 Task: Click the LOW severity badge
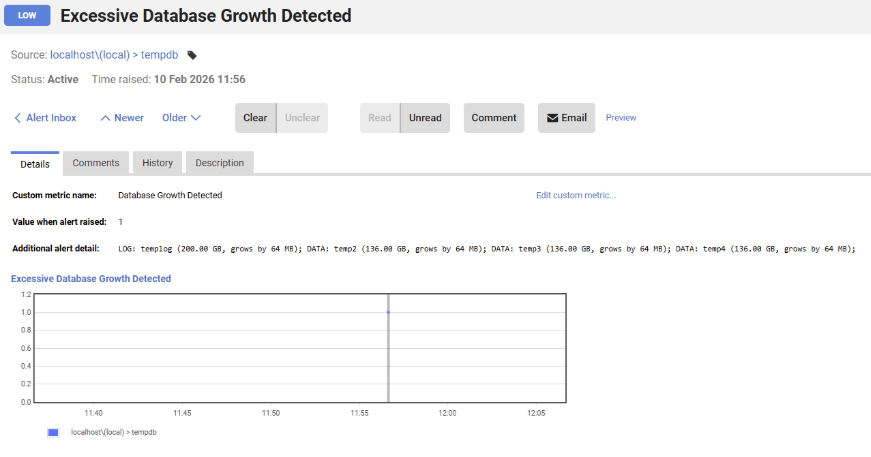pos(27,16)
